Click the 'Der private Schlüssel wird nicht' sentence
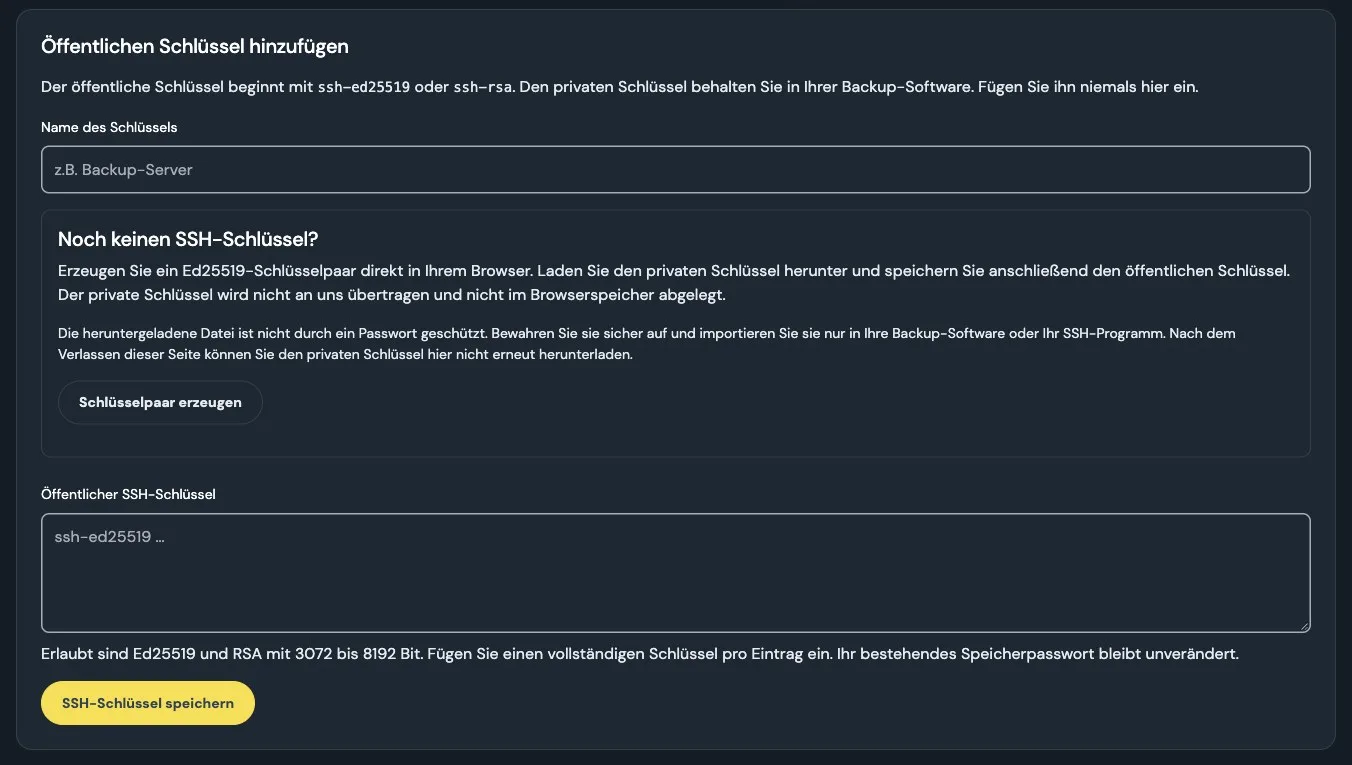The width and height of the screenshot is (1352, 765). tap(391, 296)
